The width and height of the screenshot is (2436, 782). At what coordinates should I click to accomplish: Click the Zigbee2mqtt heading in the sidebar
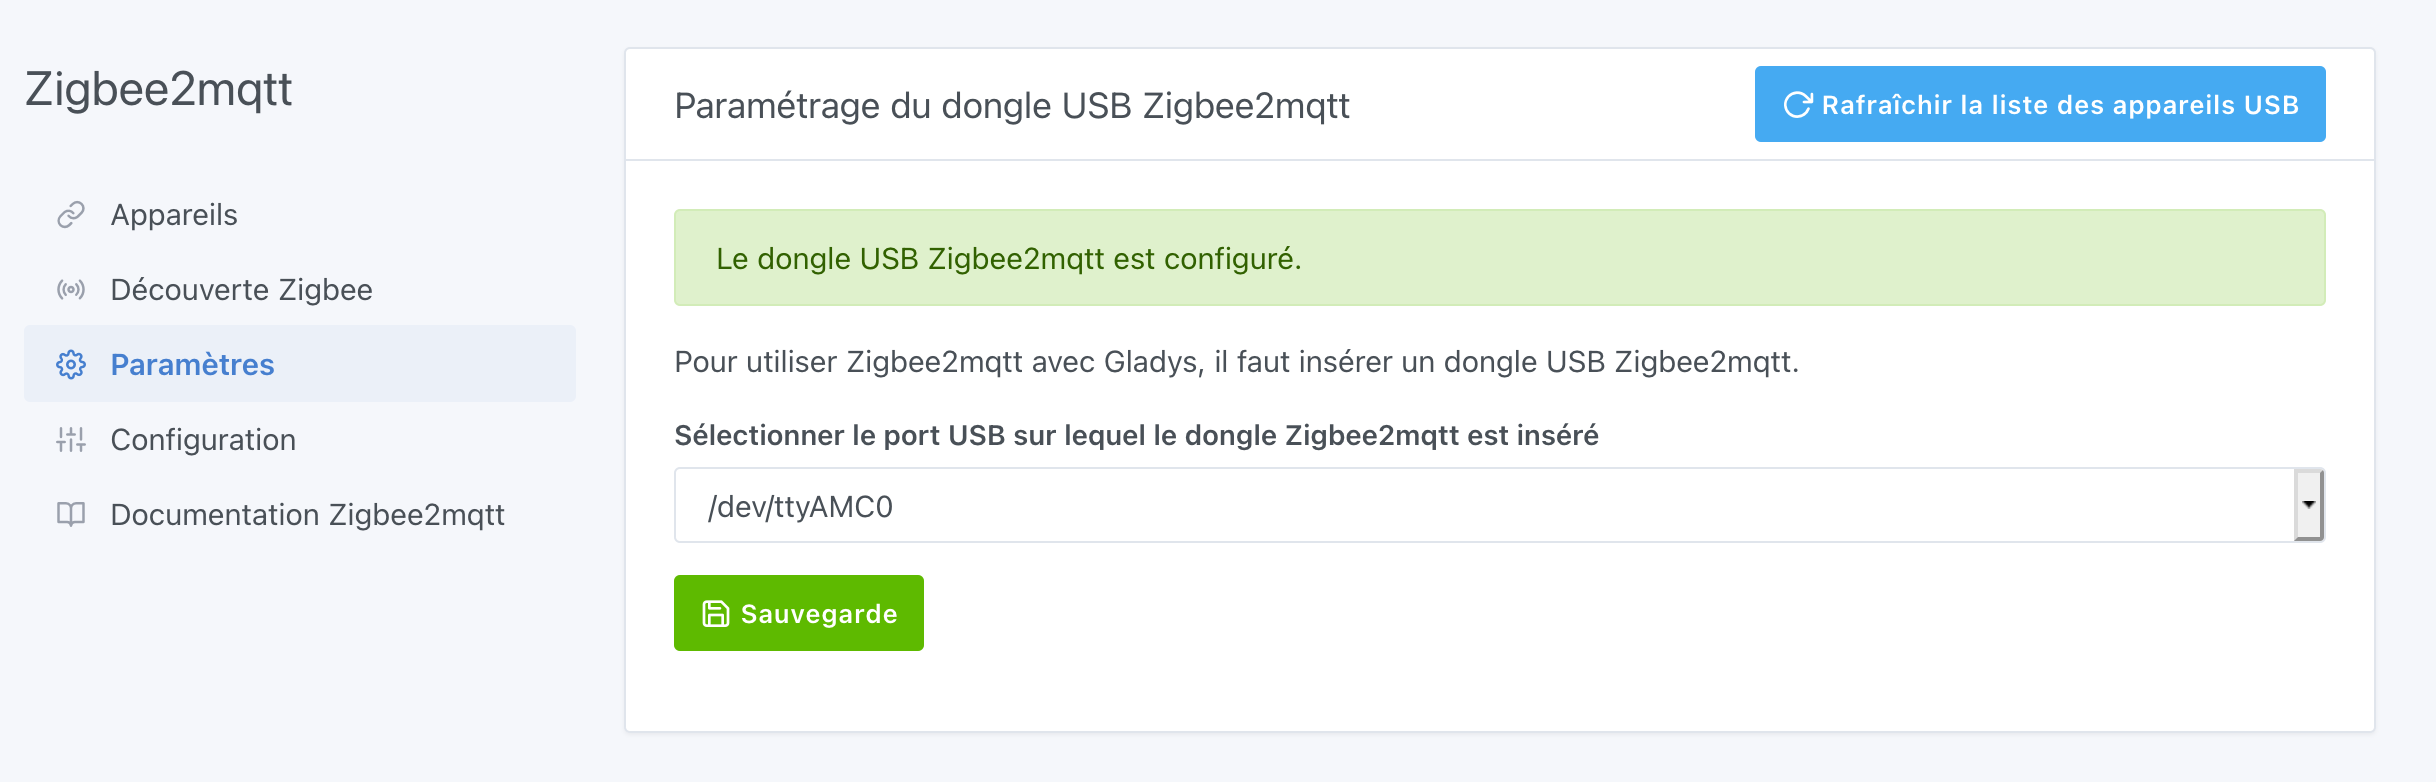coord(157,89)
